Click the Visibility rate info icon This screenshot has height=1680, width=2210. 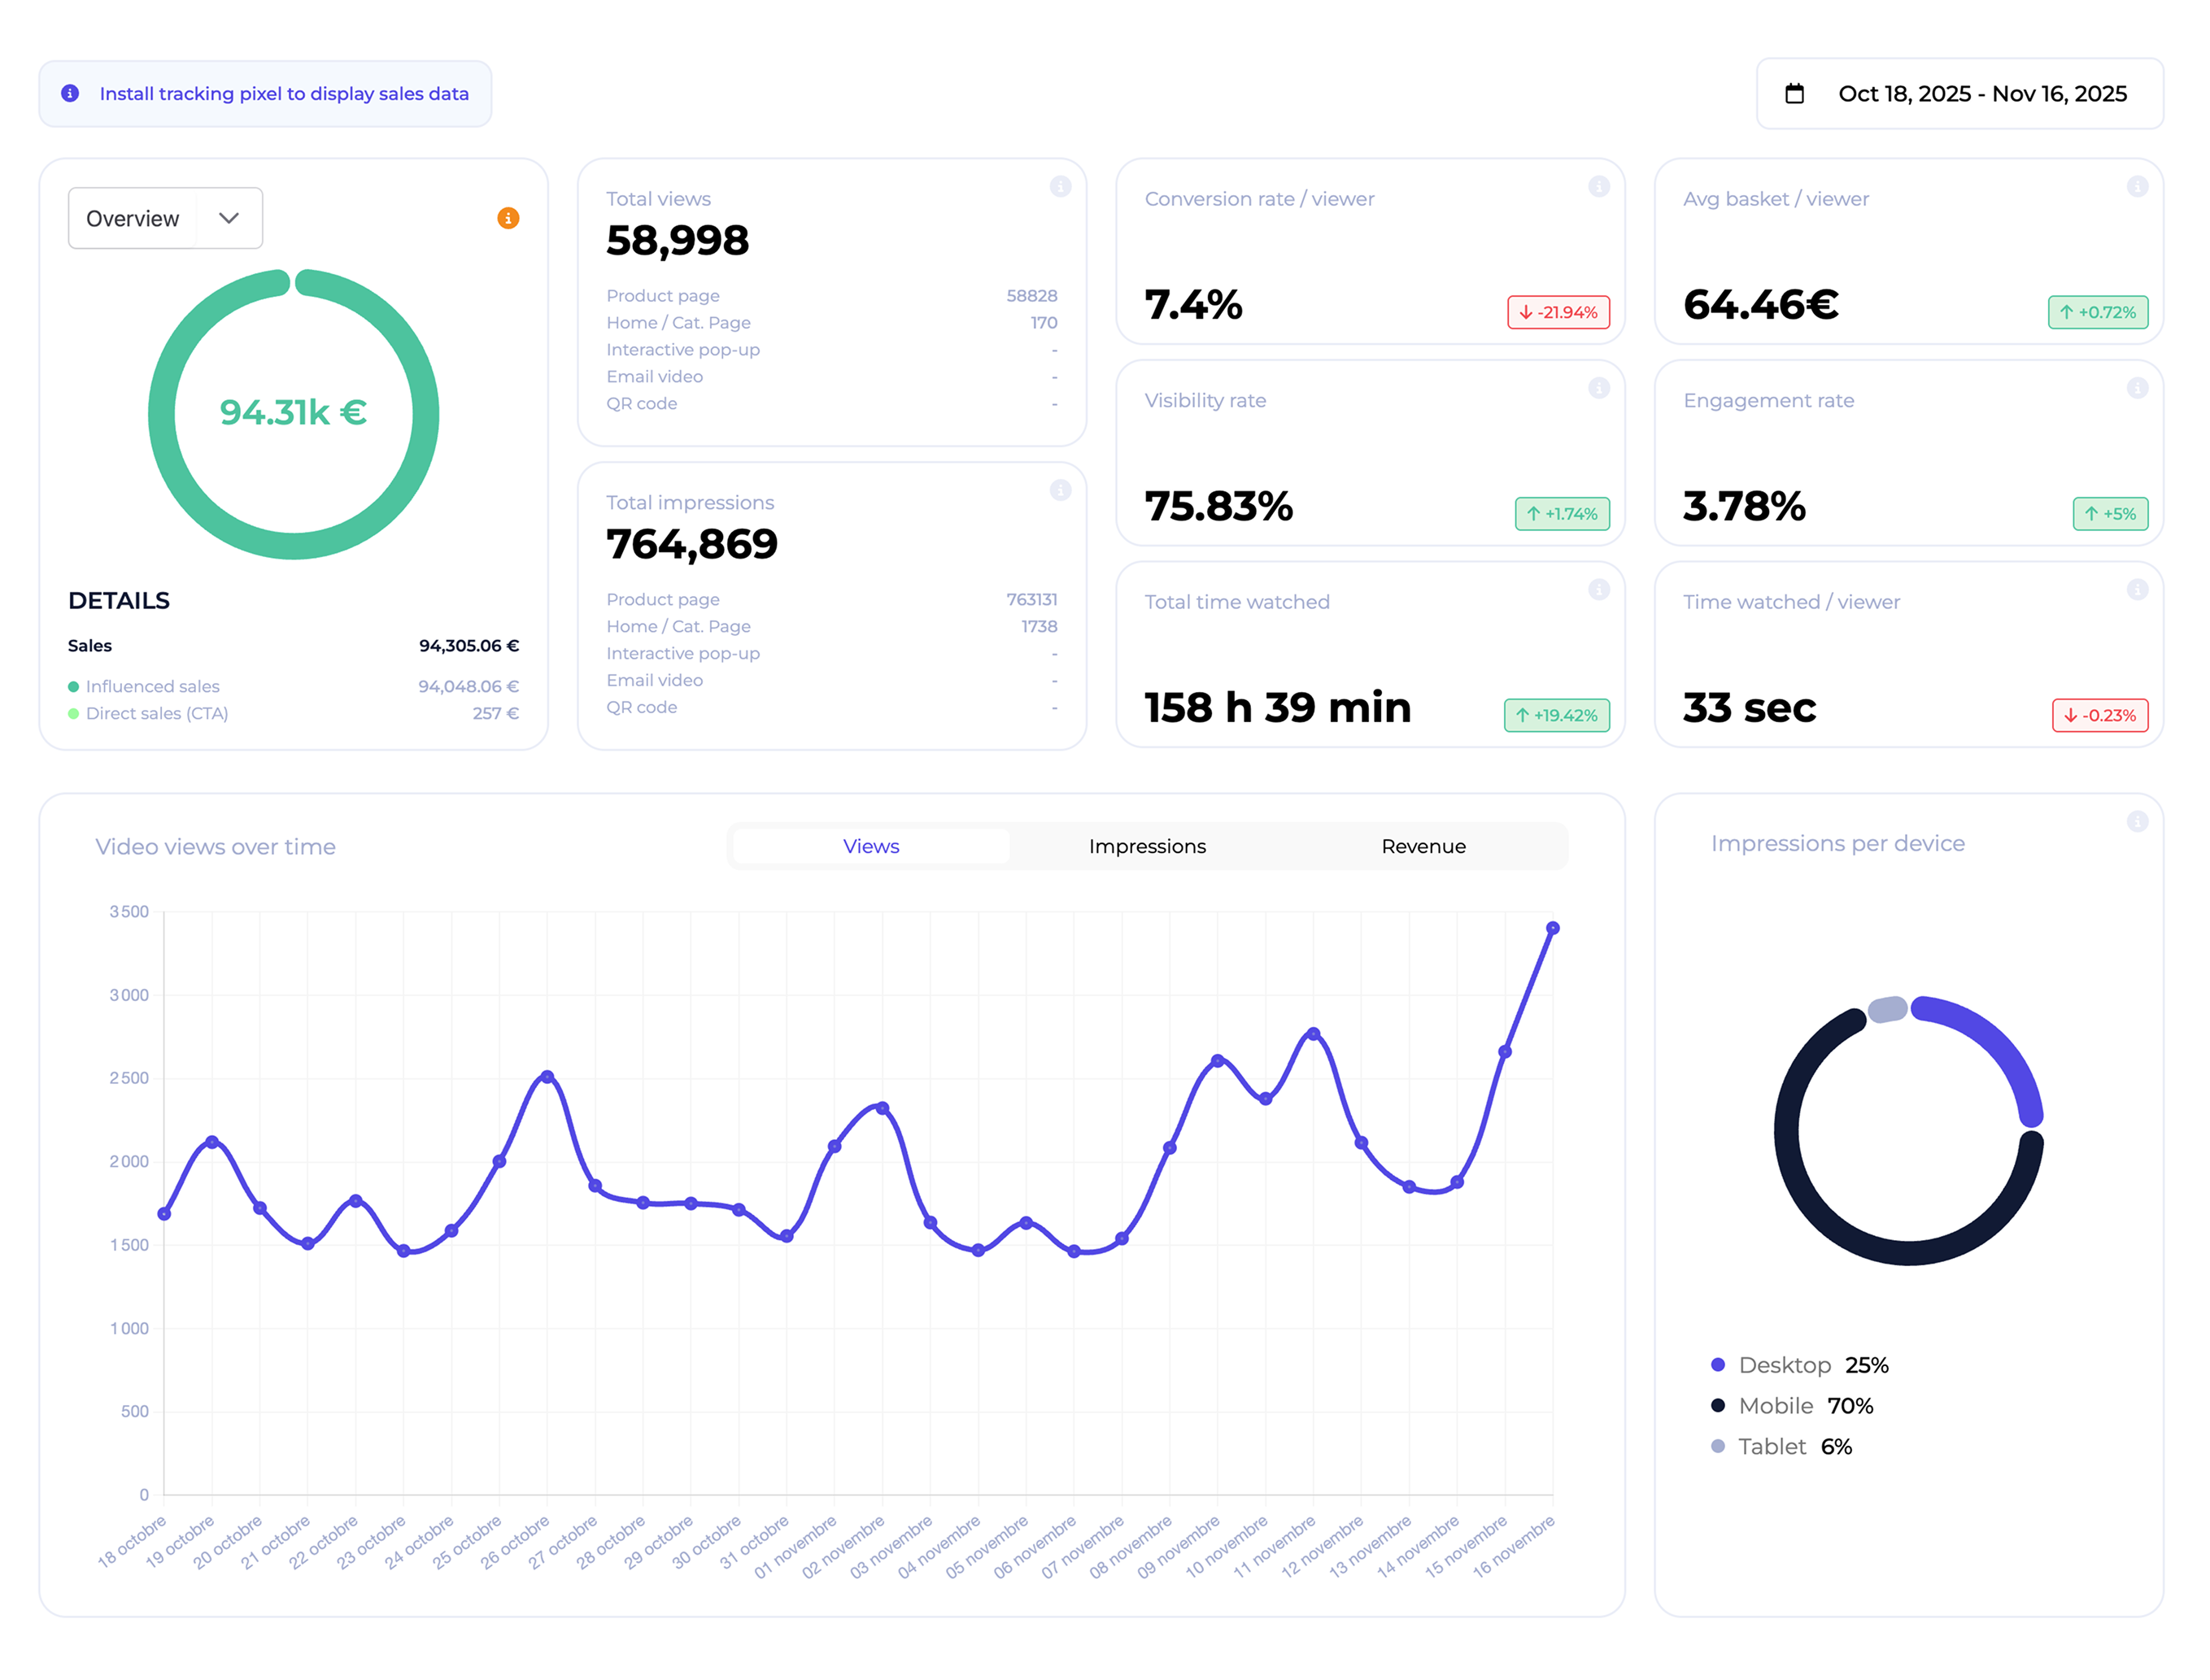1598,388
